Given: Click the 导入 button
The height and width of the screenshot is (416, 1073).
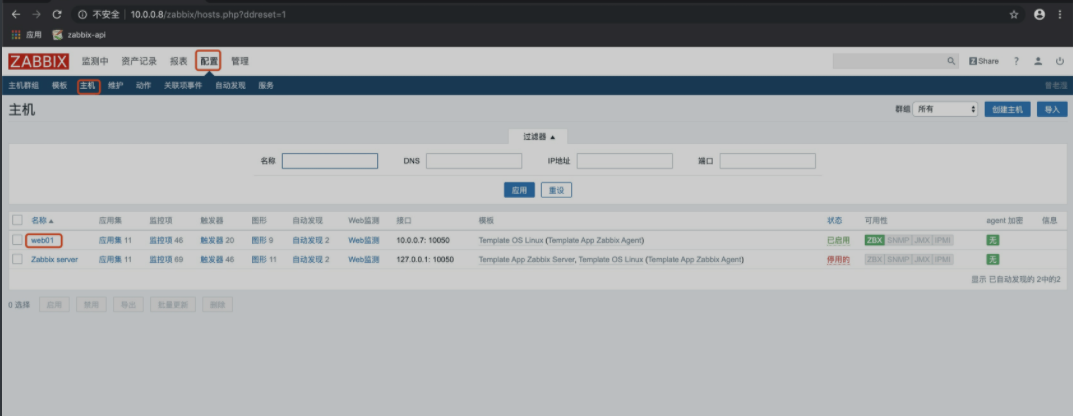Looking at the screenshot, I should (1052, 109).
